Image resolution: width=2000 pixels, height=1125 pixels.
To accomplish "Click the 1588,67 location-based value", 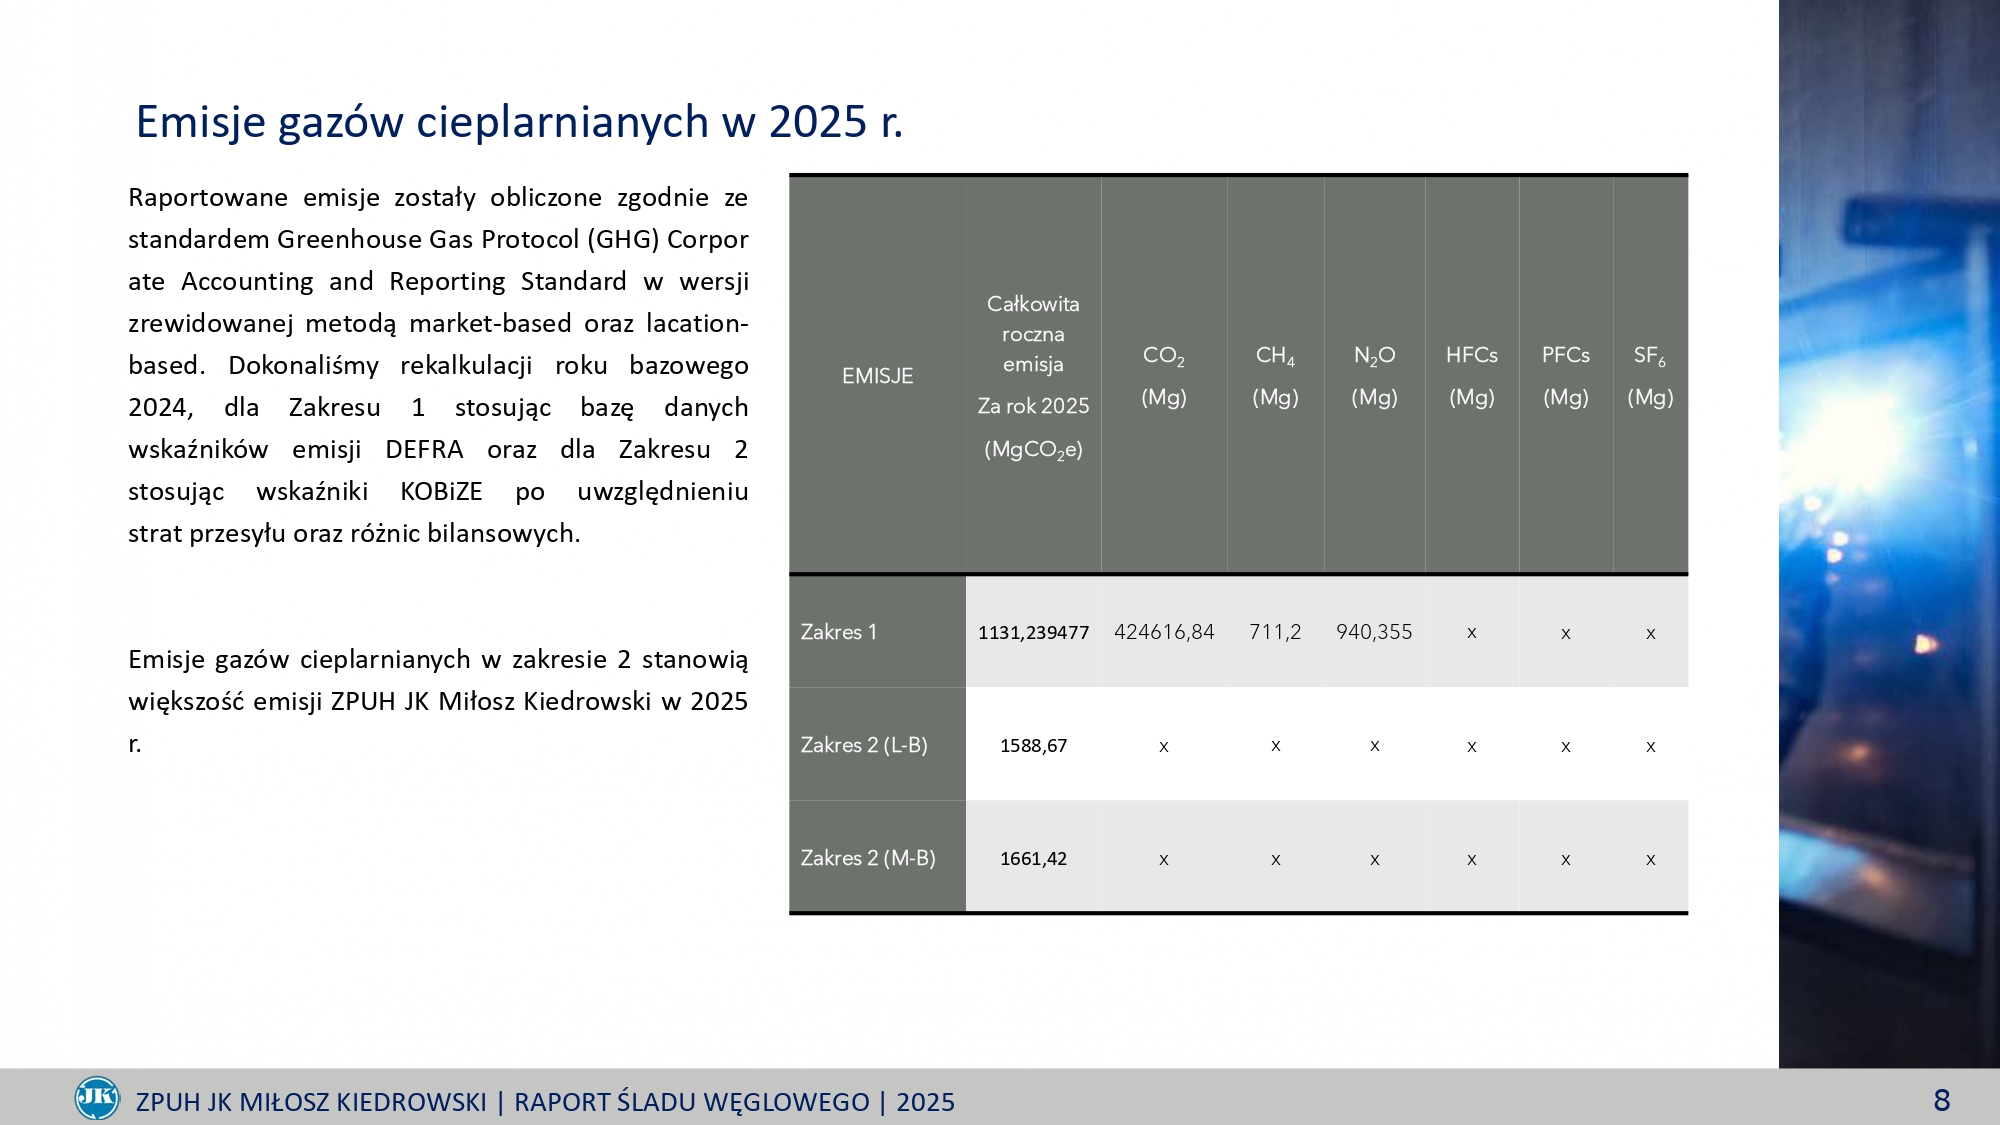I will 1033,746.
